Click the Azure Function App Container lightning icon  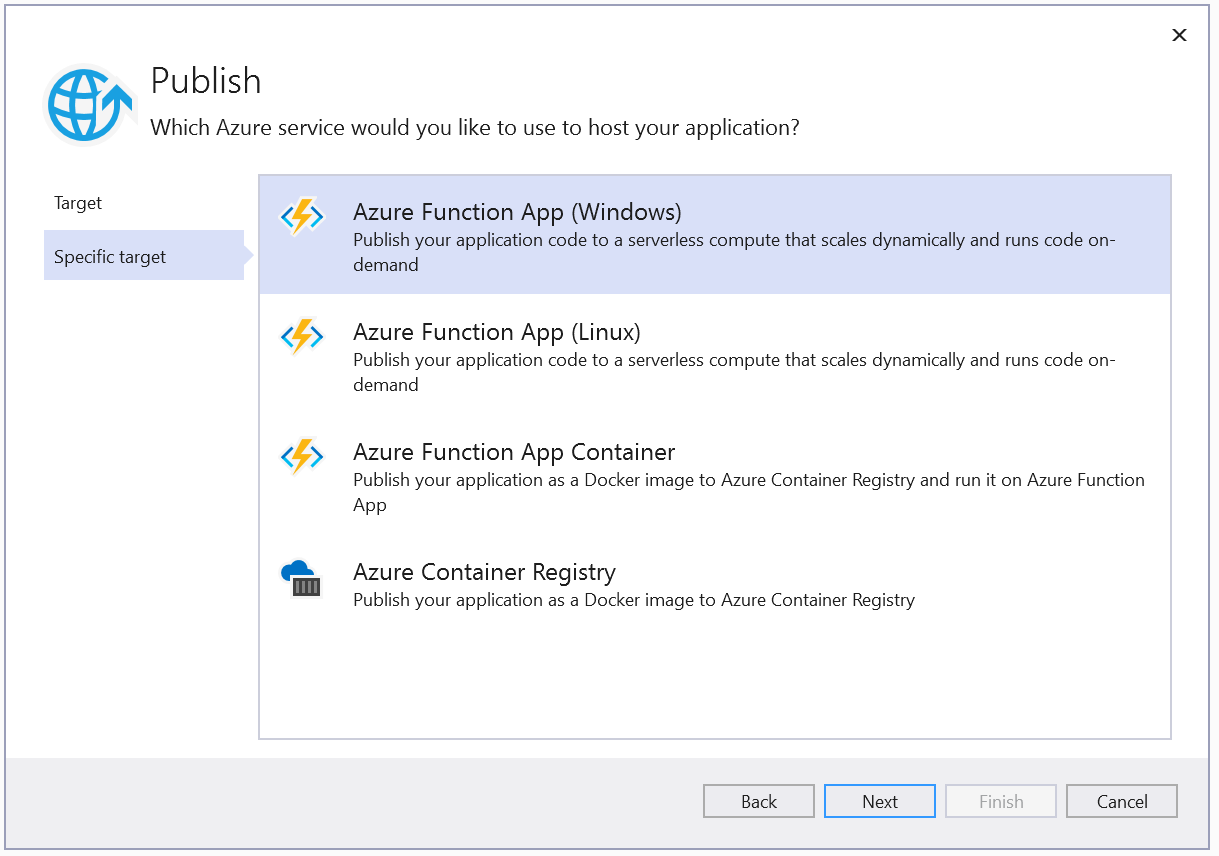(x=303, y=455)
